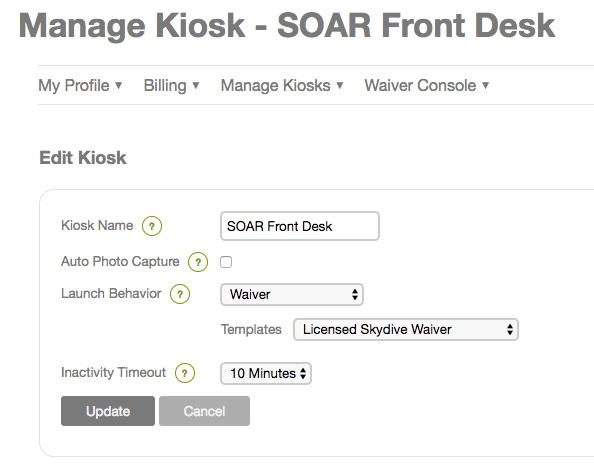Click the arrow next to Billing

[x=195, y=86]
